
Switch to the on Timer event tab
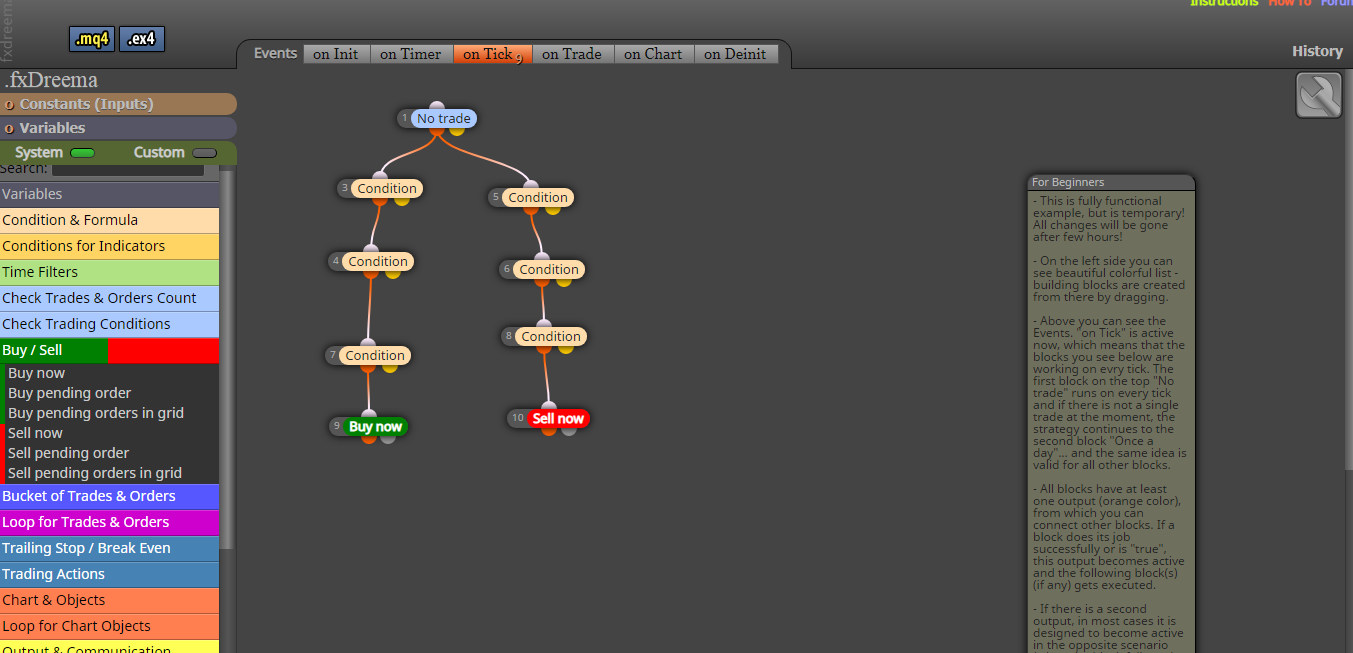[411, 54]
